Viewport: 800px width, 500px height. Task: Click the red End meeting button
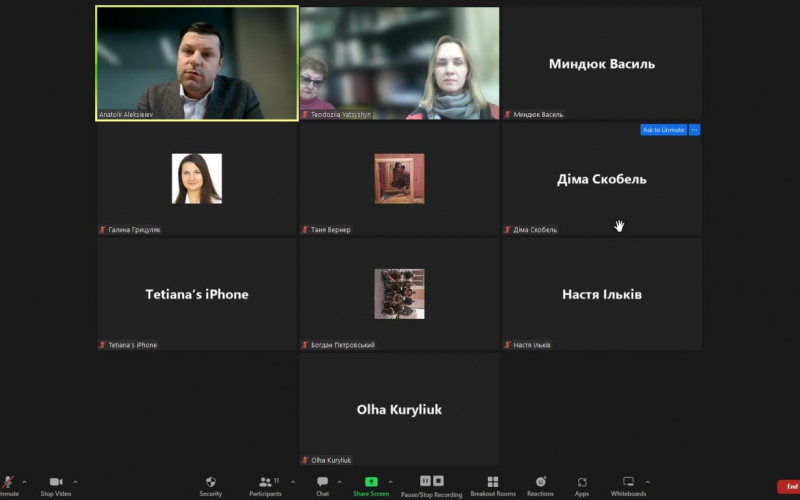(789, 486)
